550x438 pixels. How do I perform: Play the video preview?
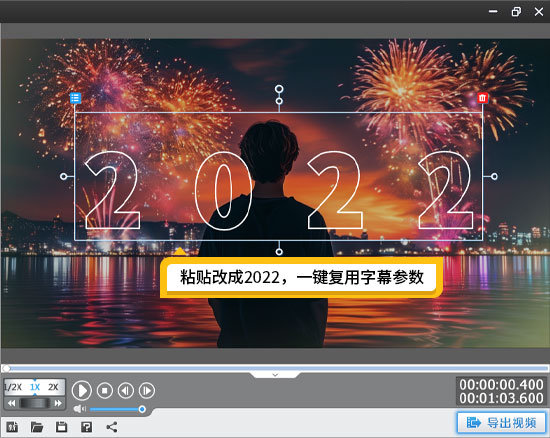pyautogui.click(x=82, y=390)
